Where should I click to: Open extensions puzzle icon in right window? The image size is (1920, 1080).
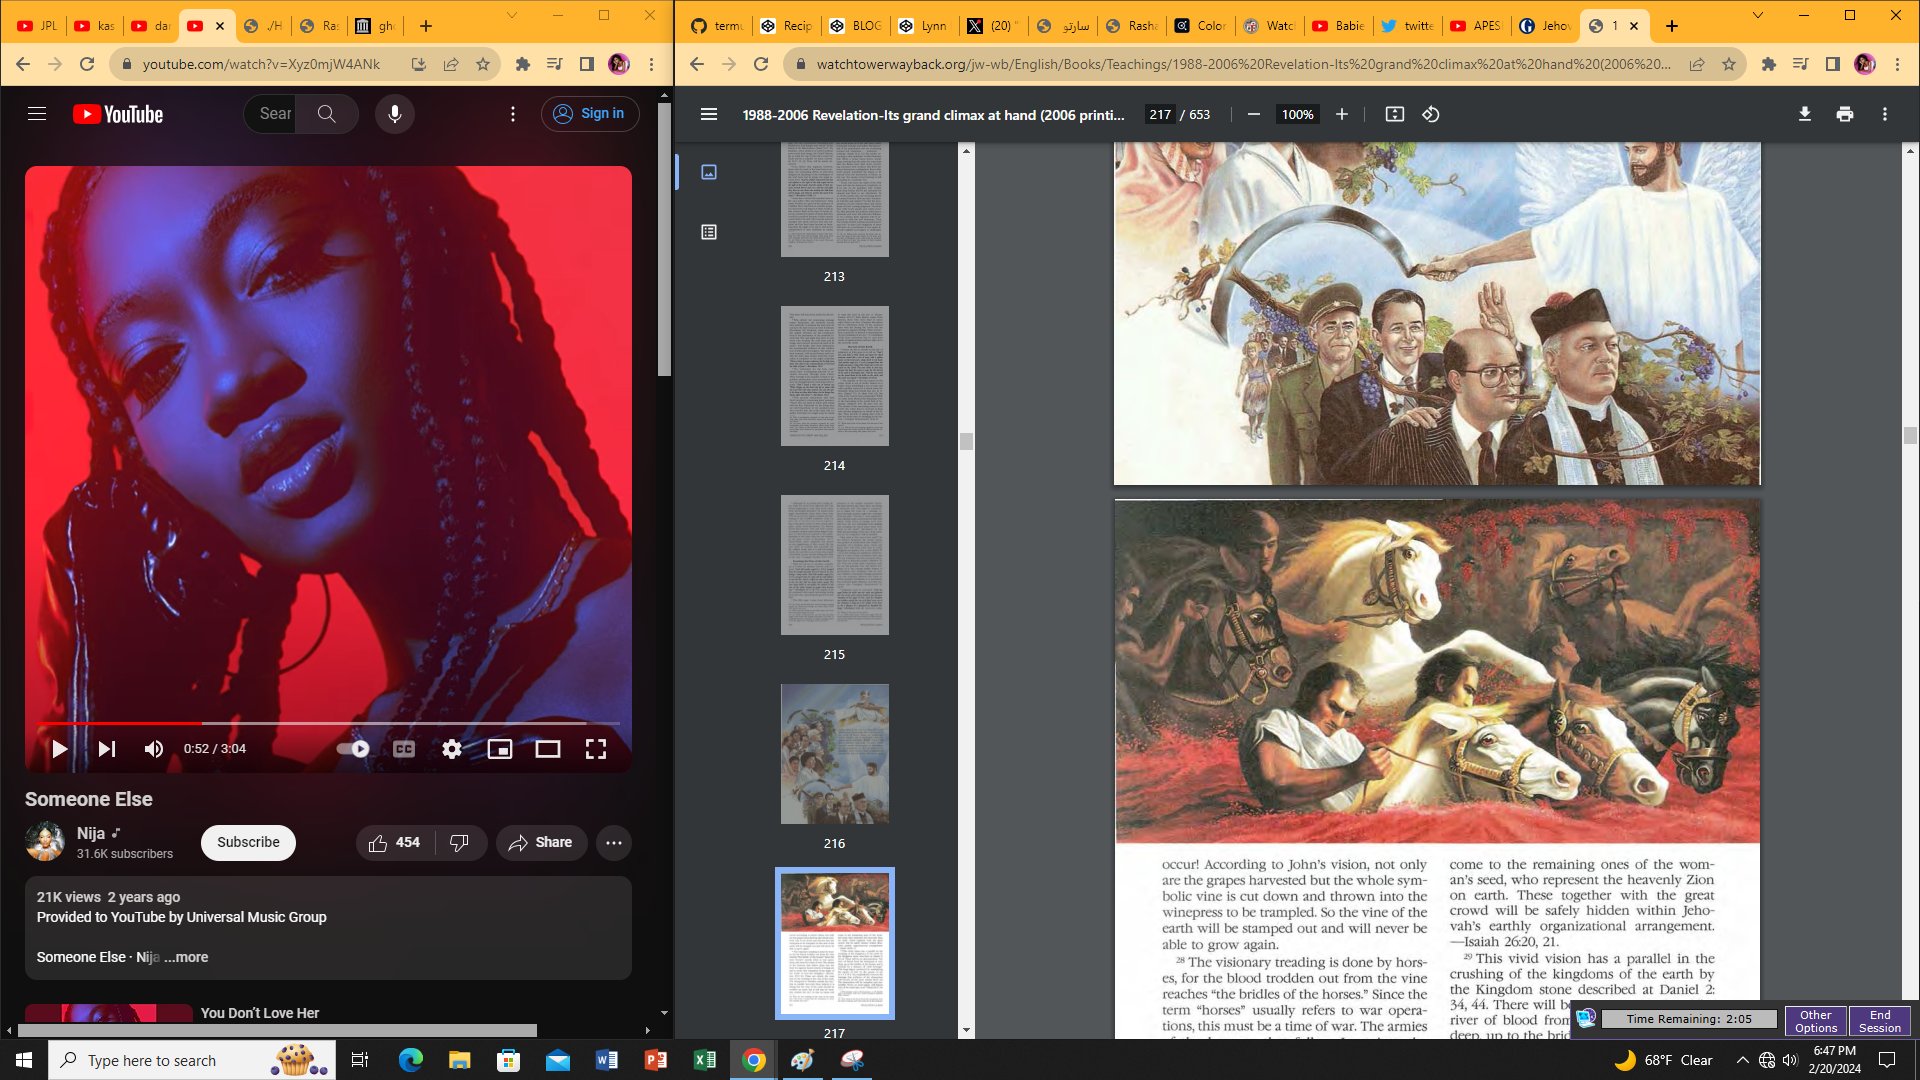(x=1769, y=64)
